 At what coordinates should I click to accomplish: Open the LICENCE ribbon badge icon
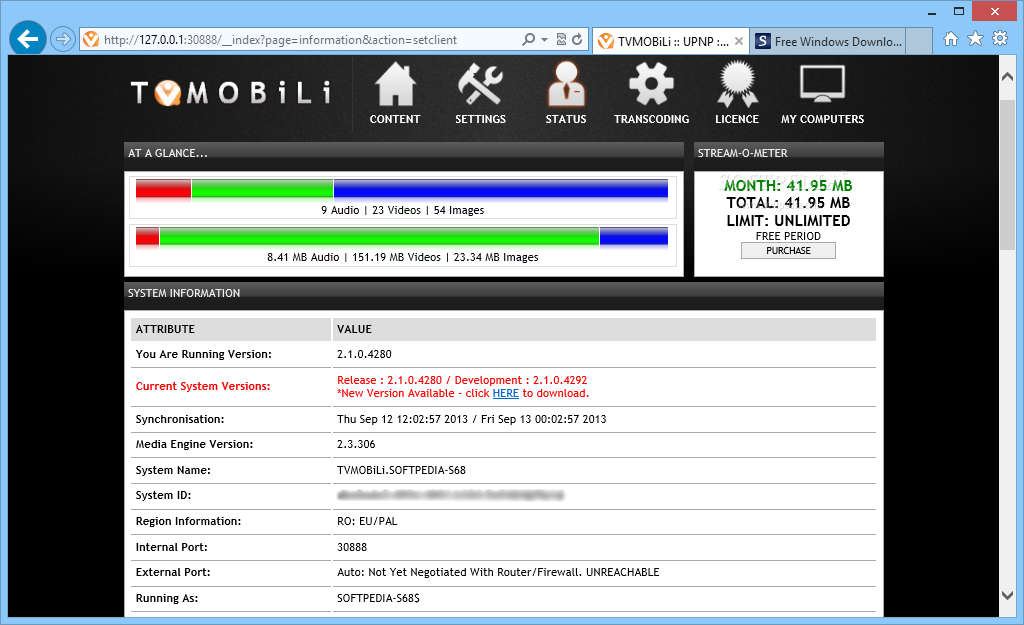(737, 84)
